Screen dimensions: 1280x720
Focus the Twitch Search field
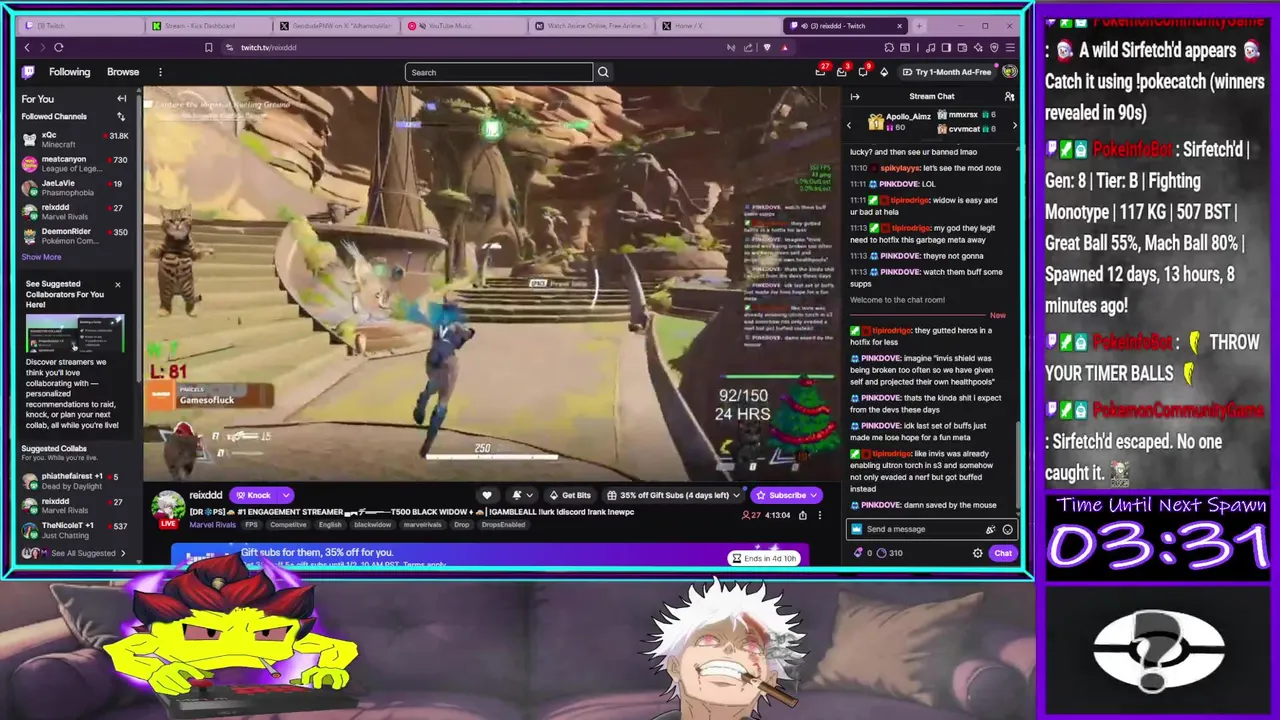point(499,72)
